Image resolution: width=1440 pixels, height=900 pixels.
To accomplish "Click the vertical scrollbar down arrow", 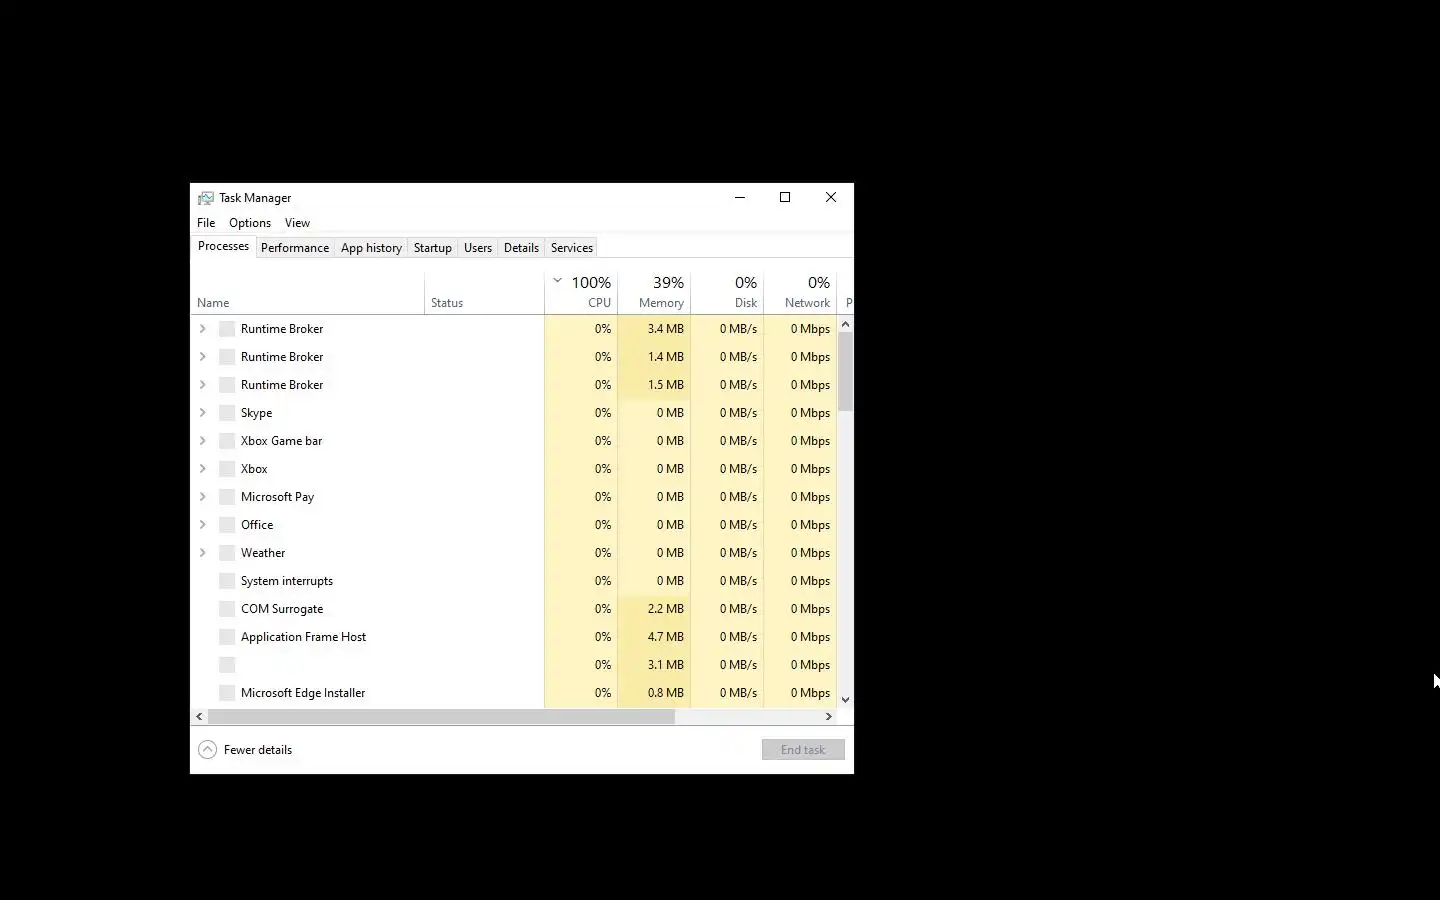I will coord(846,700).
